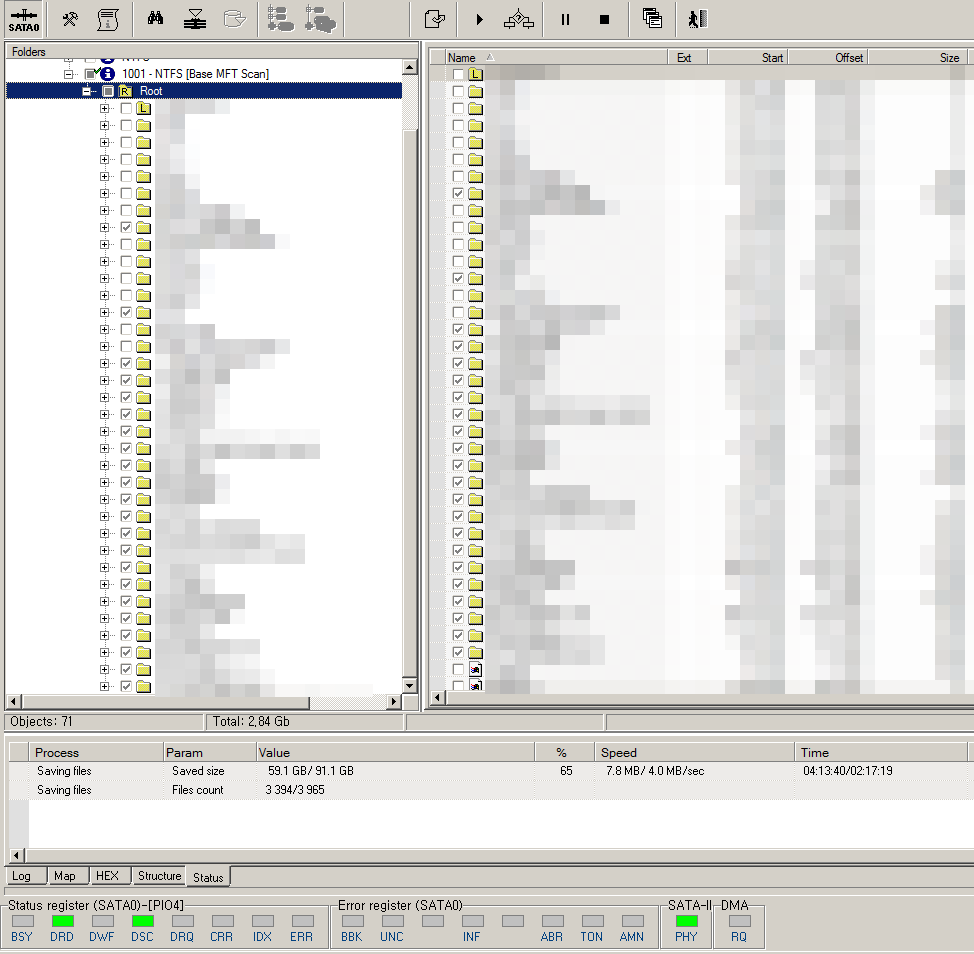The width and height of the screenshot is (974, 954).
Task: Click the ABR error register indicator
Action: point(552,921)
